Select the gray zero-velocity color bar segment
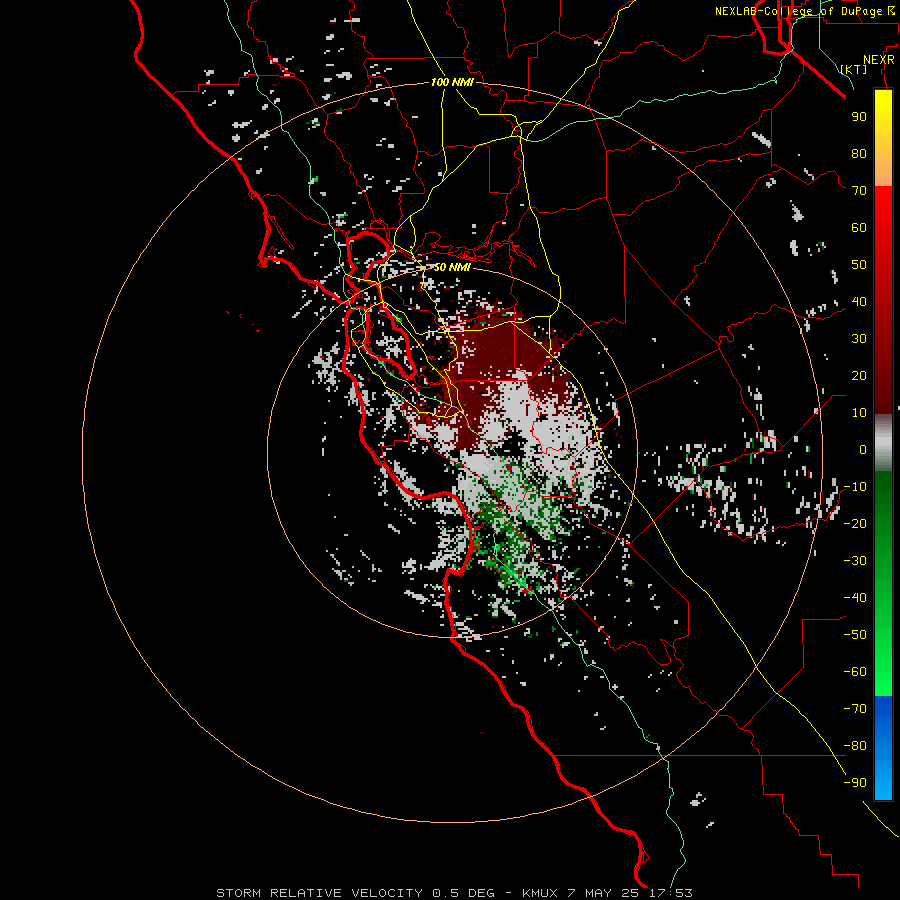Screen dimensions: 900x900 [x=883, y=443]
